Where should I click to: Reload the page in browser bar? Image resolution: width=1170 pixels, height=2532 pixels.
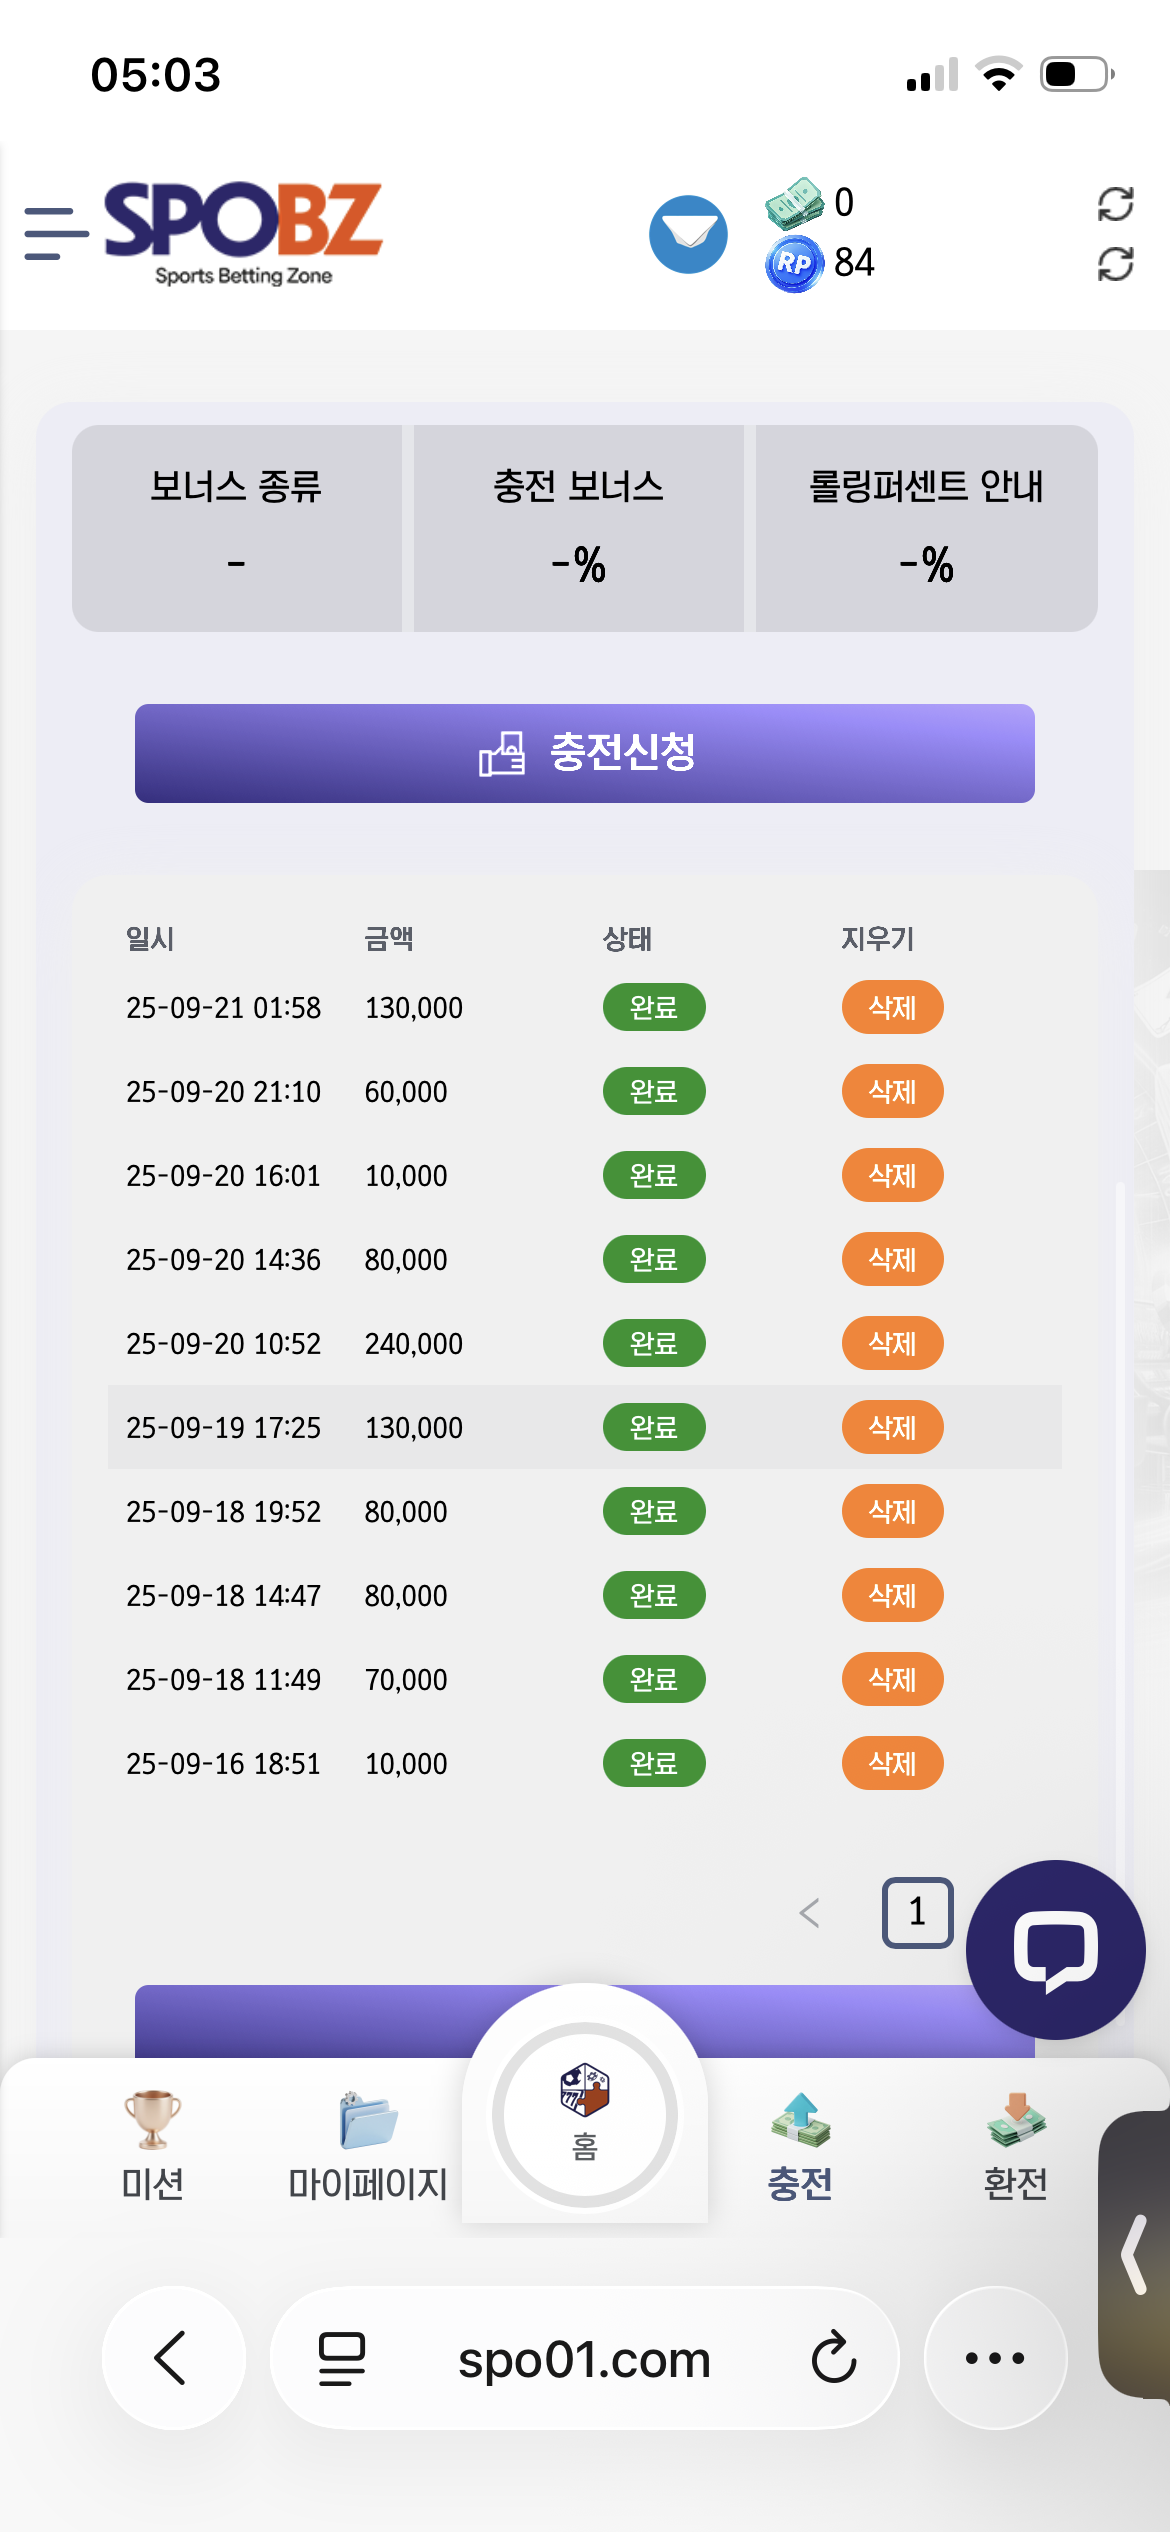(x=833, y=2358)
